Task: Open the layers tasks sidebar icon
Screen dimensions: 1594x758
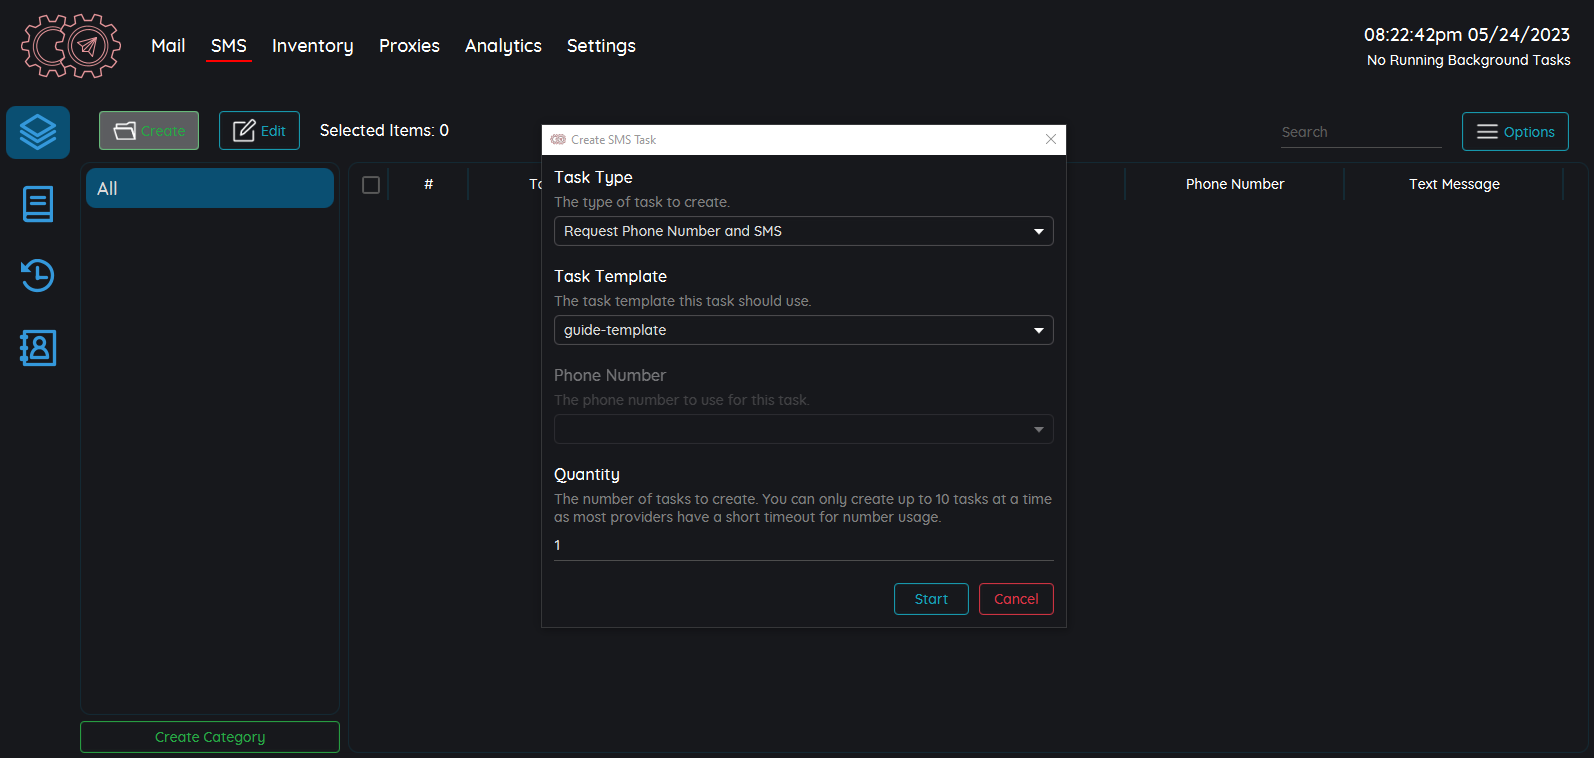Action: click(38, 132)
